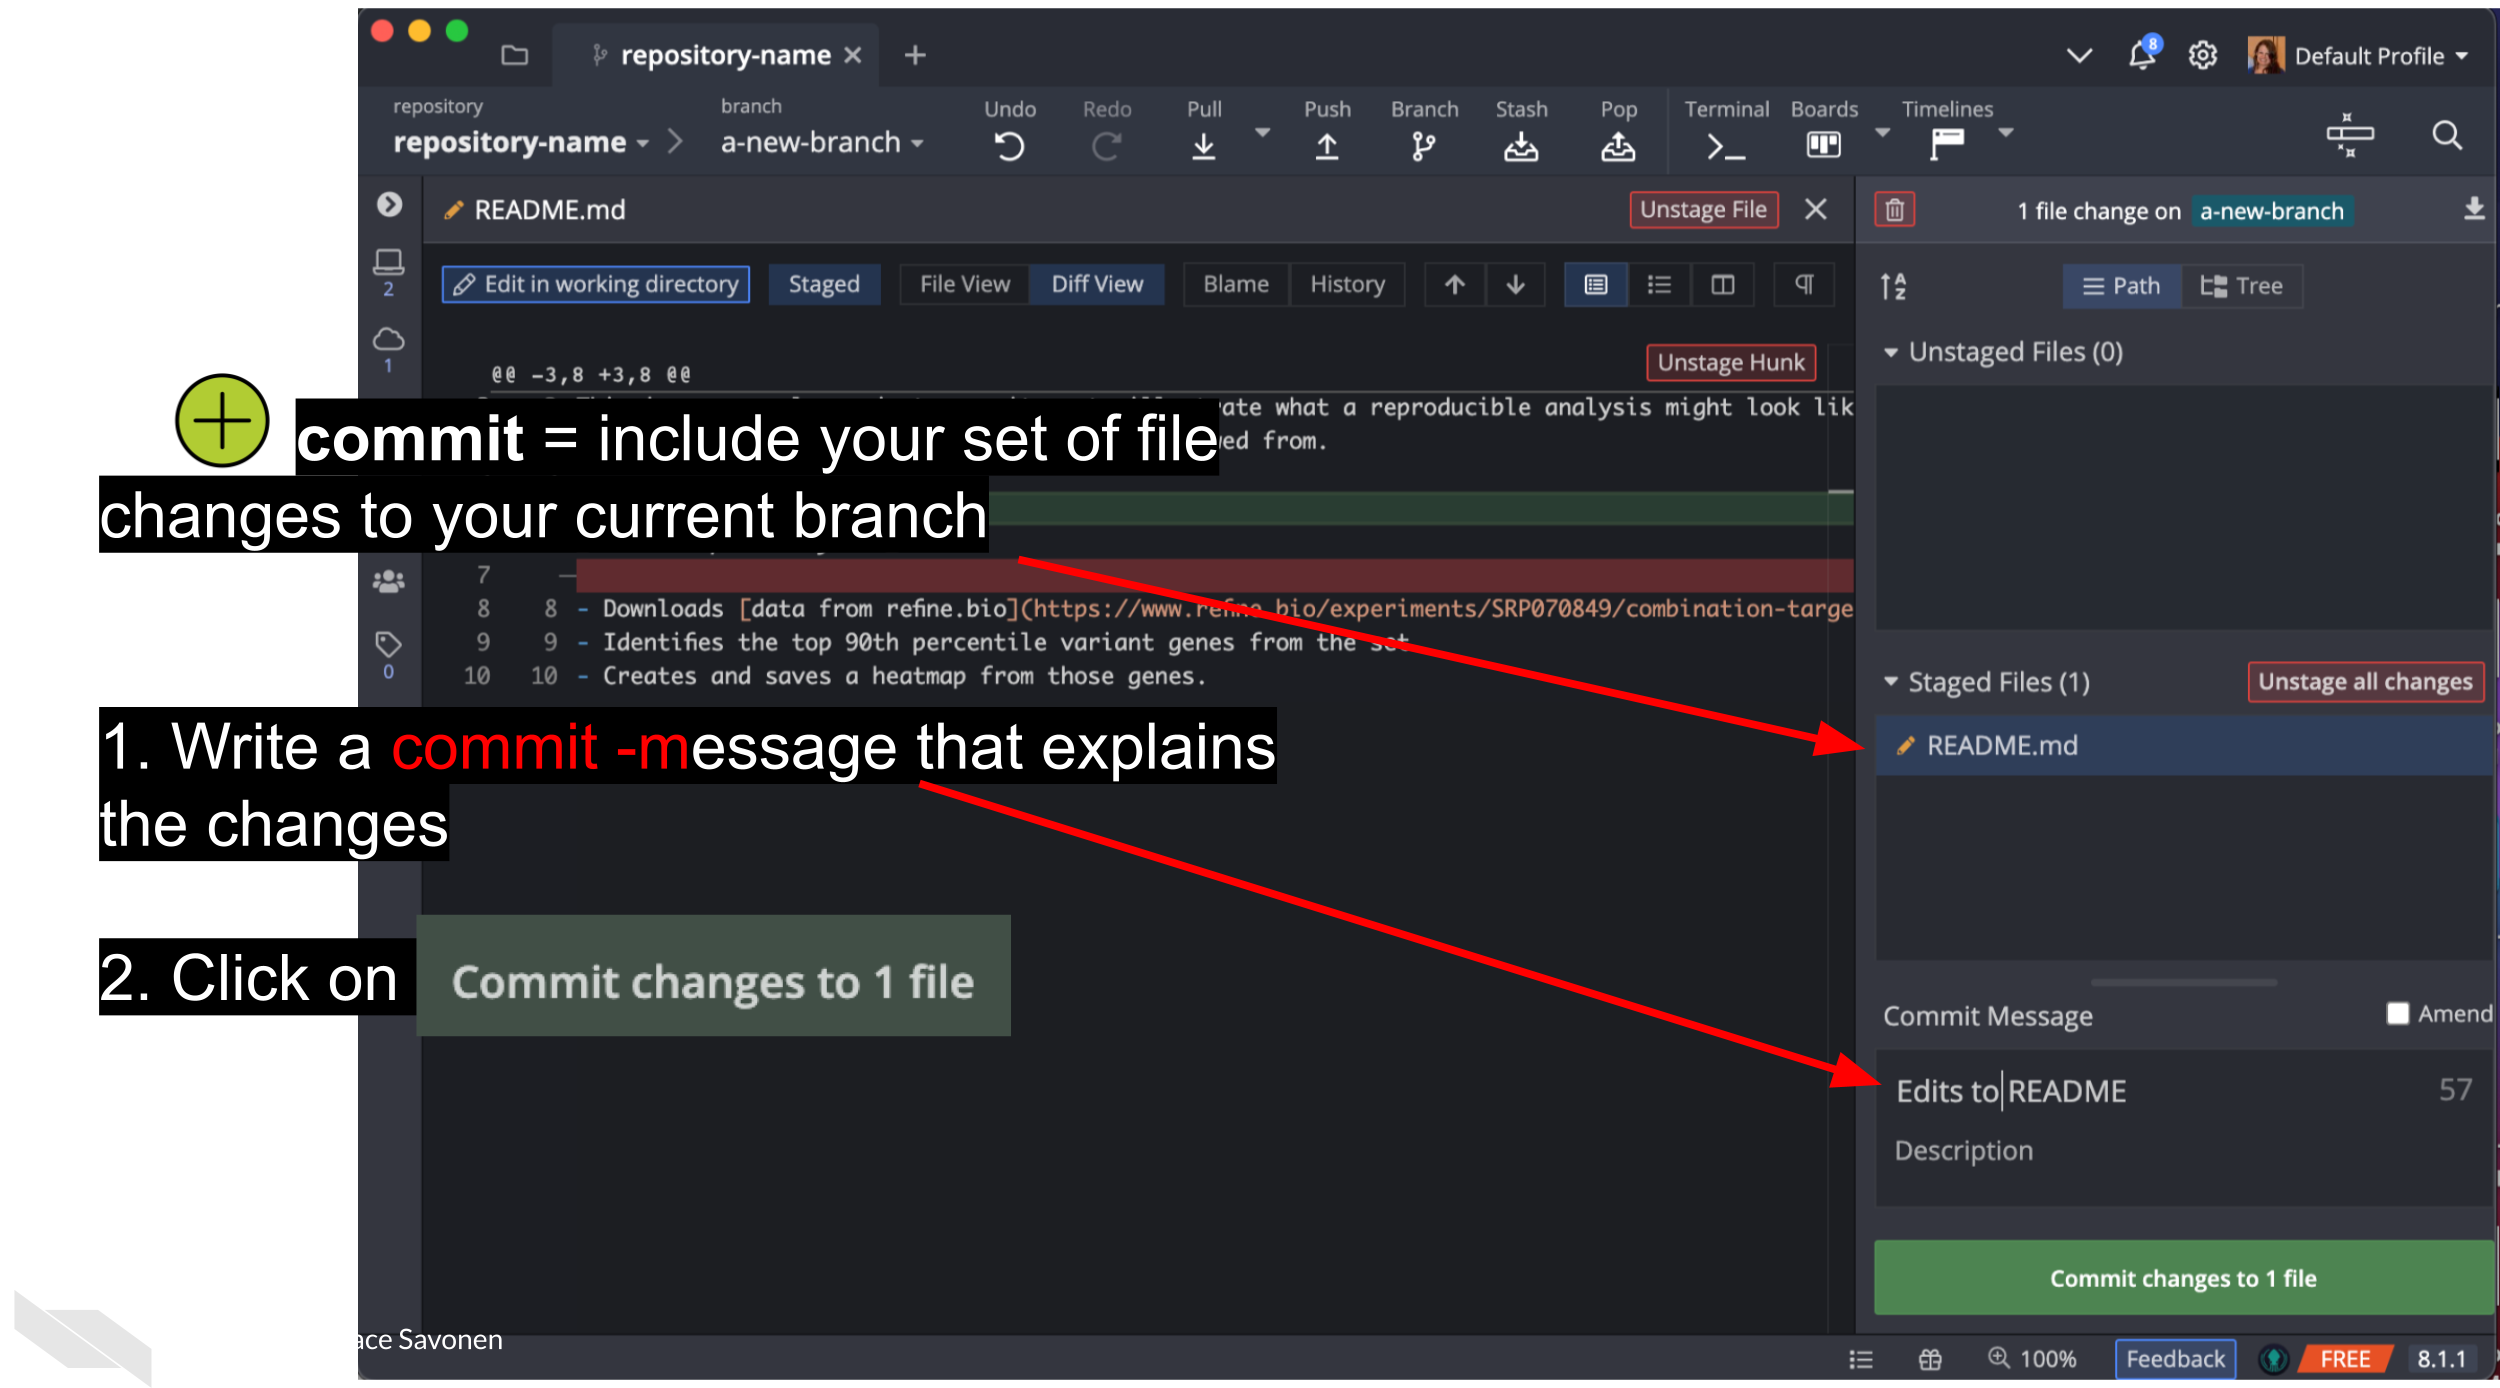Select the split view mode icon
The height and width of the screenshot is (1388, 2500).
coord(1722,285)
